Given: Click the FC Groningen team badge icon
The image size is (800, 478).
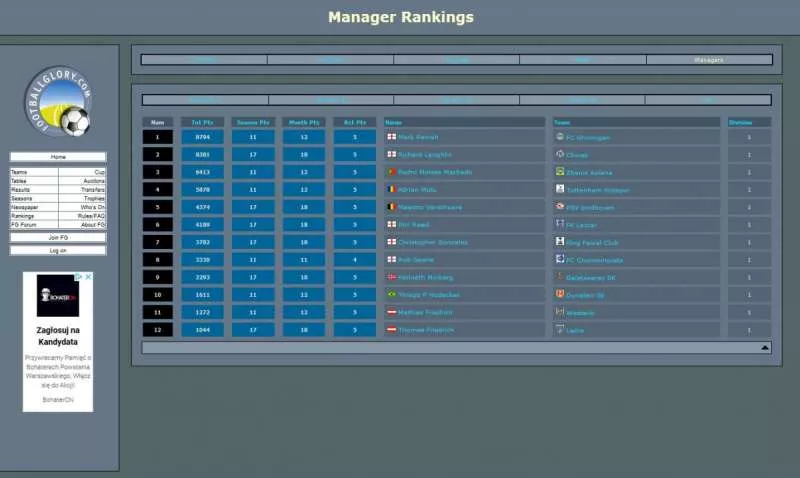Looking at the screenshot, I should [559, 137].
